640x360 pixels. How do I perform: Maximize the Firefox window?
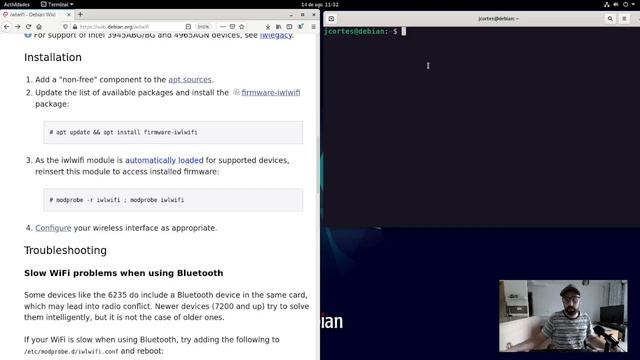(302, 14)
